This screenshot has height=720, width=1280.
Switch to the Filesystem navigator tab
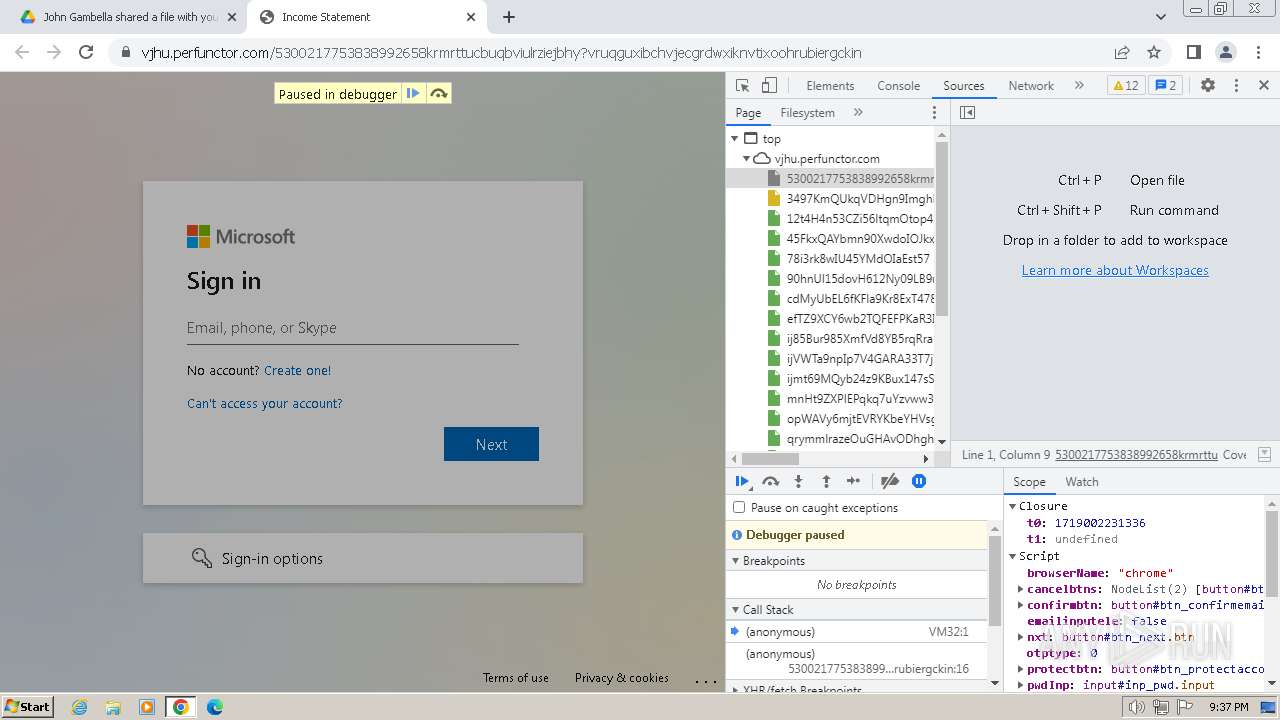point(807,113)
